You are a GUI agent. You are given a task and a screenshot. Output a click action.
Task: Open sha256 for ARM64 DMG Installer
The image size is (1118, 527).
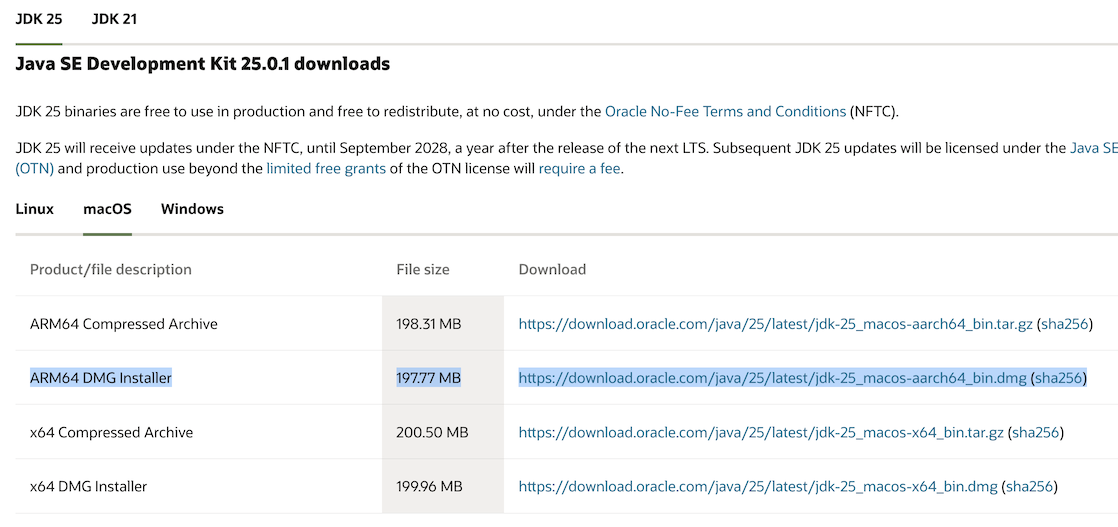tap(1059, 378)
